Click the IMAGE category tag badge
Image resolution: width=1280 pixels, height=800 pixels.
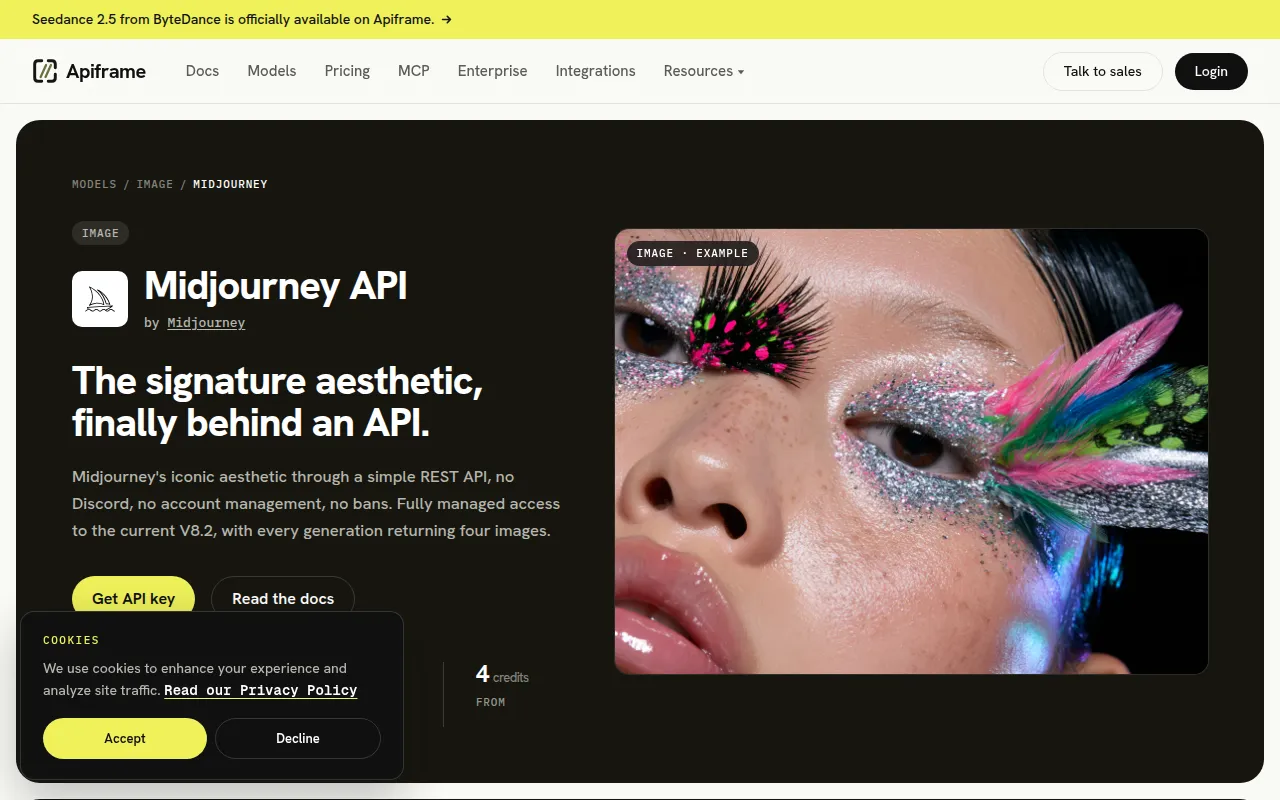pyautogui.click(x=100, y=233)
